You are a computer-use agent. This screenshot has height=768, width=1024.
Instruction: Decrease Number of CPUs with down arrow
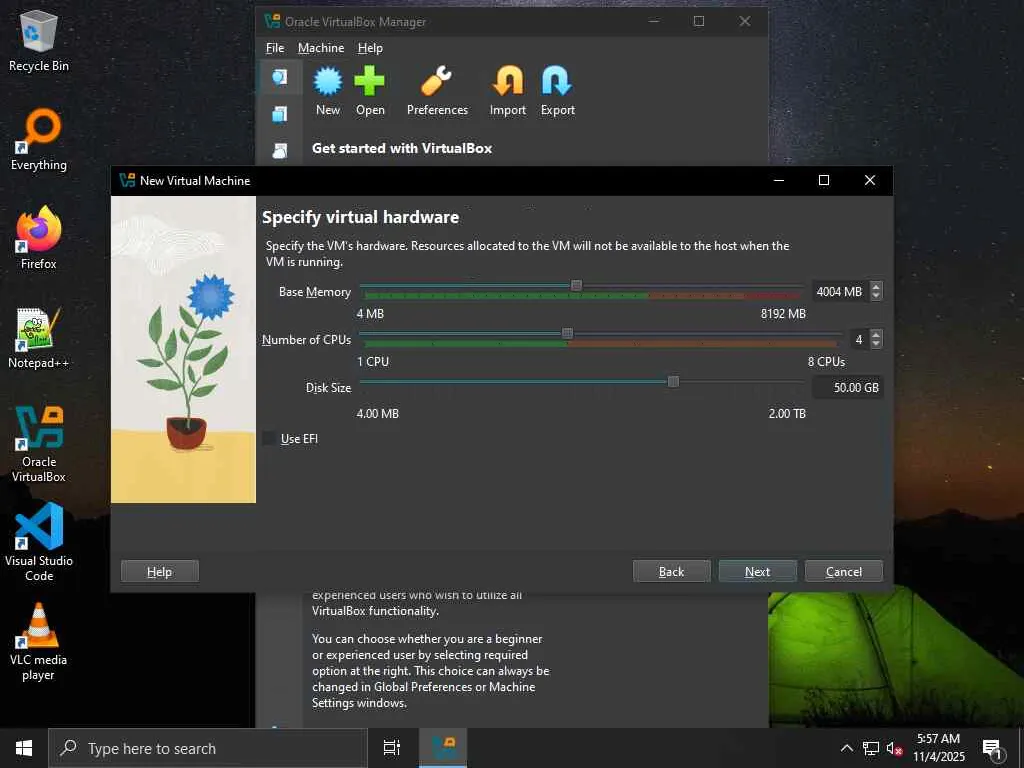[x=876, y=344]
